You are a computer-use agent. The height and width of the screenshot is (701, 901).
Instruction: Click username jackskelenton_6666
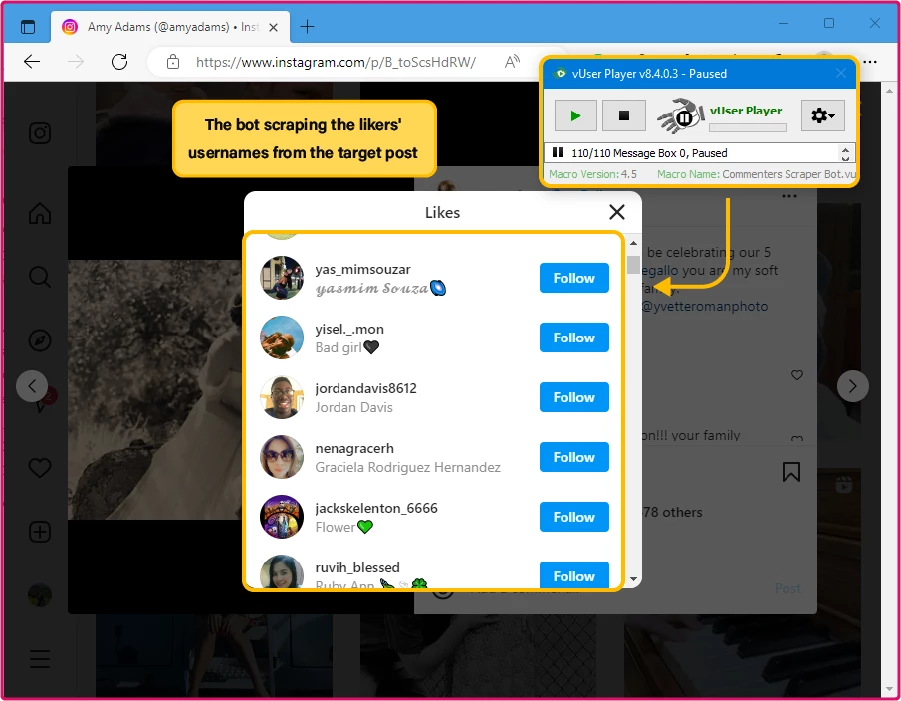pos(376,508)
